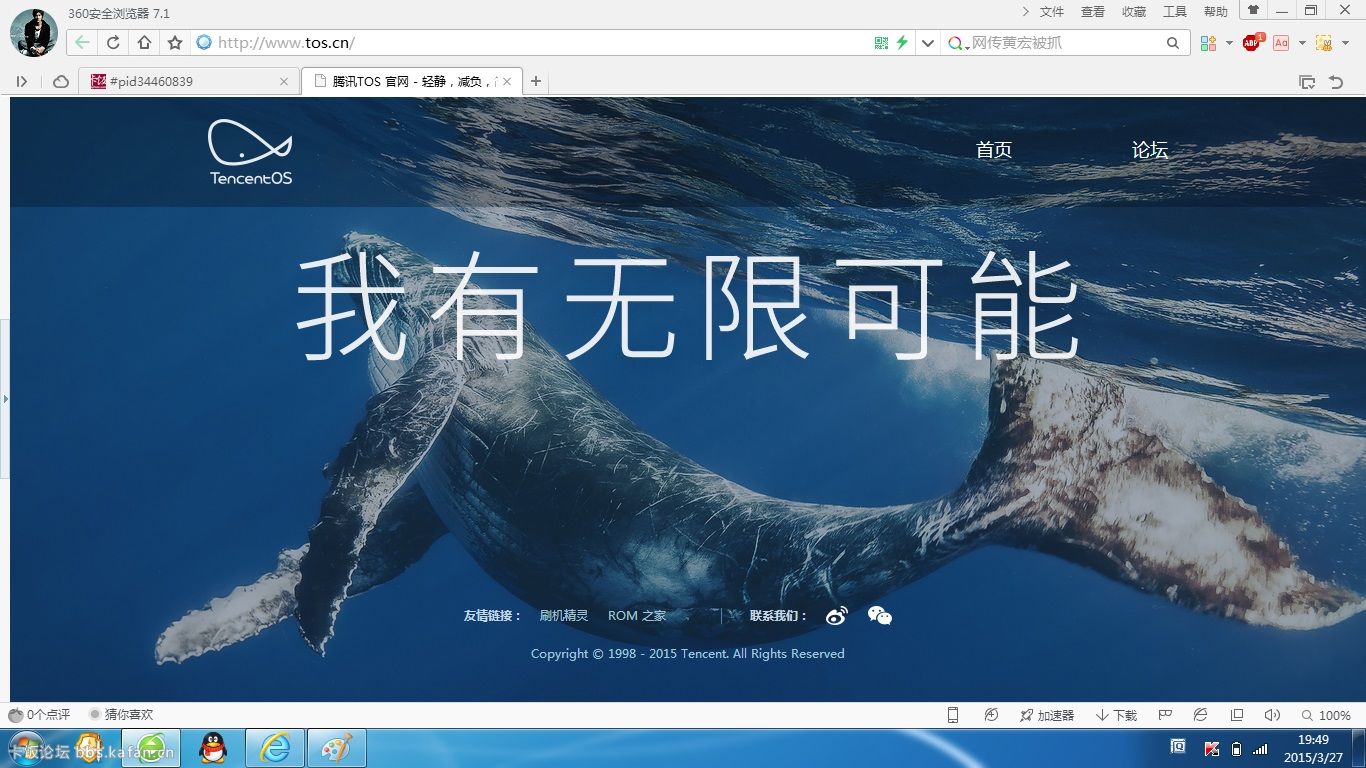Go to the browser home page icon
The height and width of the screenshot is (768, 1366).
[144, 43]
